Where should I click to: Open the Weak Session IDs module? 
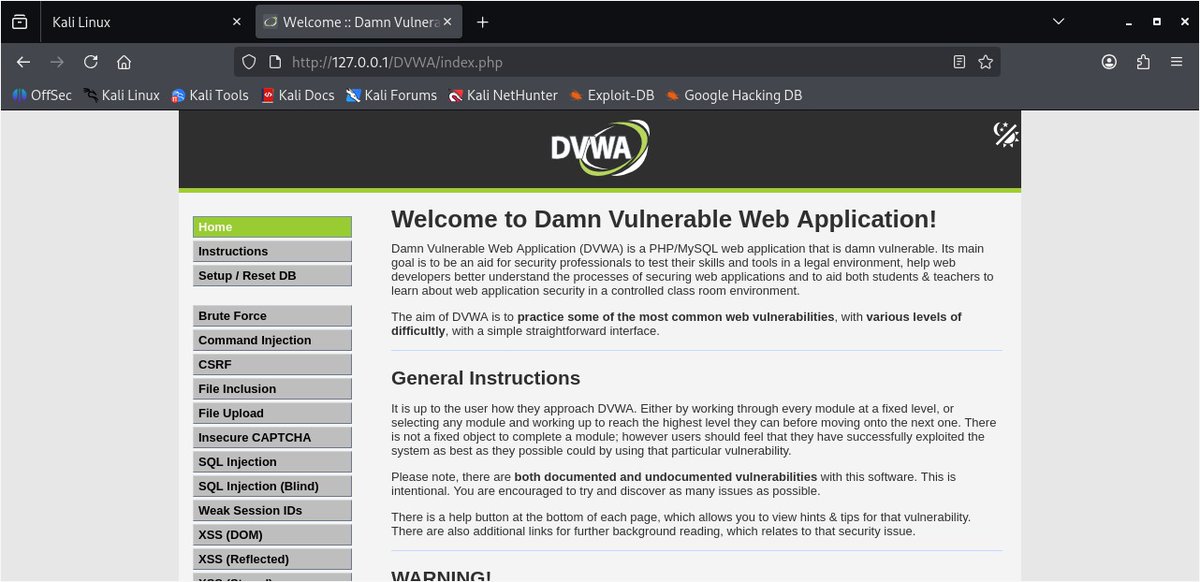pyautogui.click(x=272, y=510)
